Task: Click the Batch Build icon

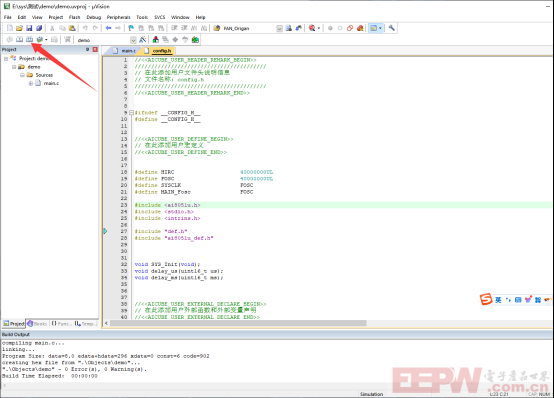Action: click(x=40, y=40)
